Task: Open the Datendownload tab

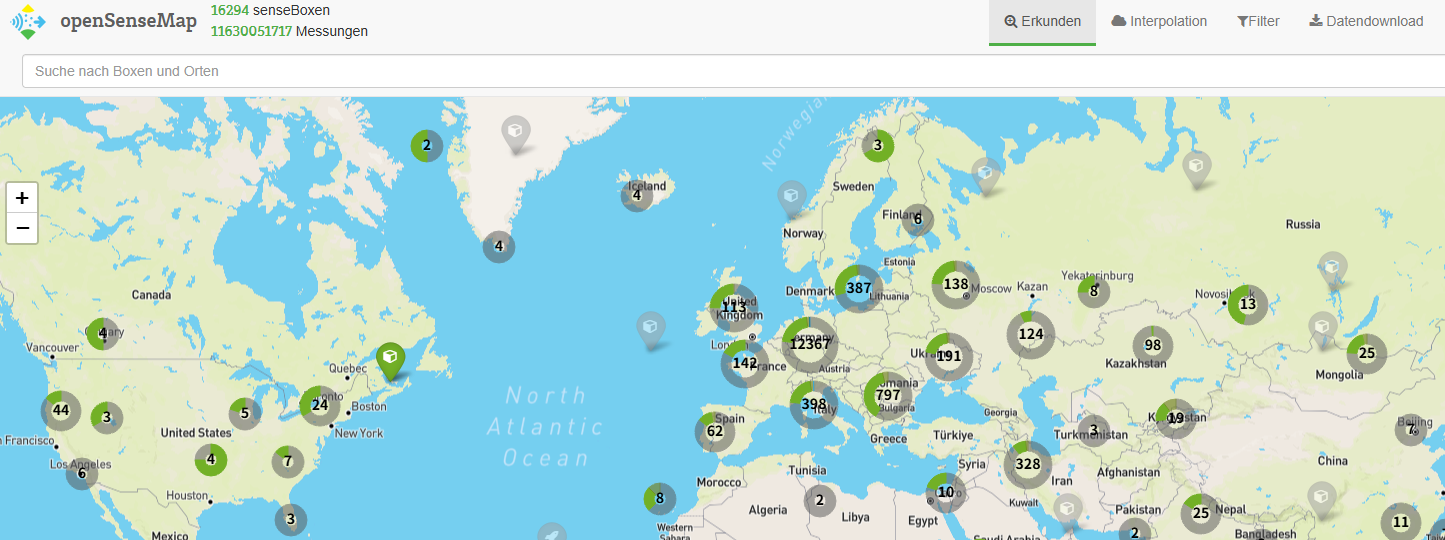Action: pos(1365,22)
